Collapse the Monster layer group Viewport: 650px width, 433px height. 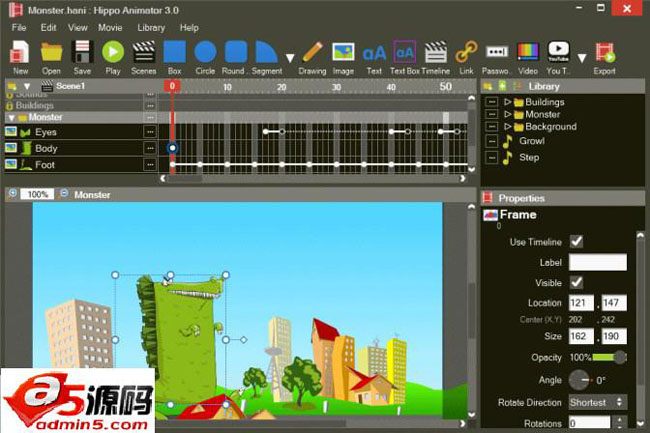pyautogui.click(x=12, y=118)
